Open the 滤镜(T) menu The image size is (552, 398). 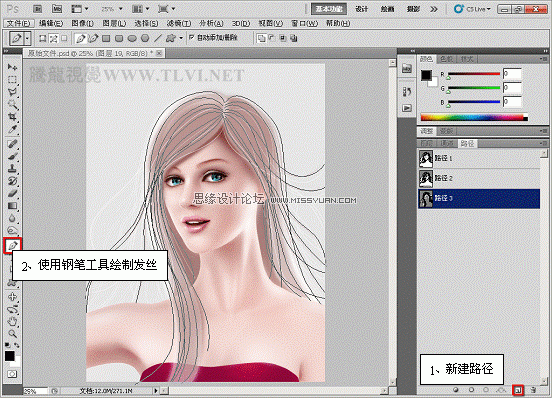point(179,23)
